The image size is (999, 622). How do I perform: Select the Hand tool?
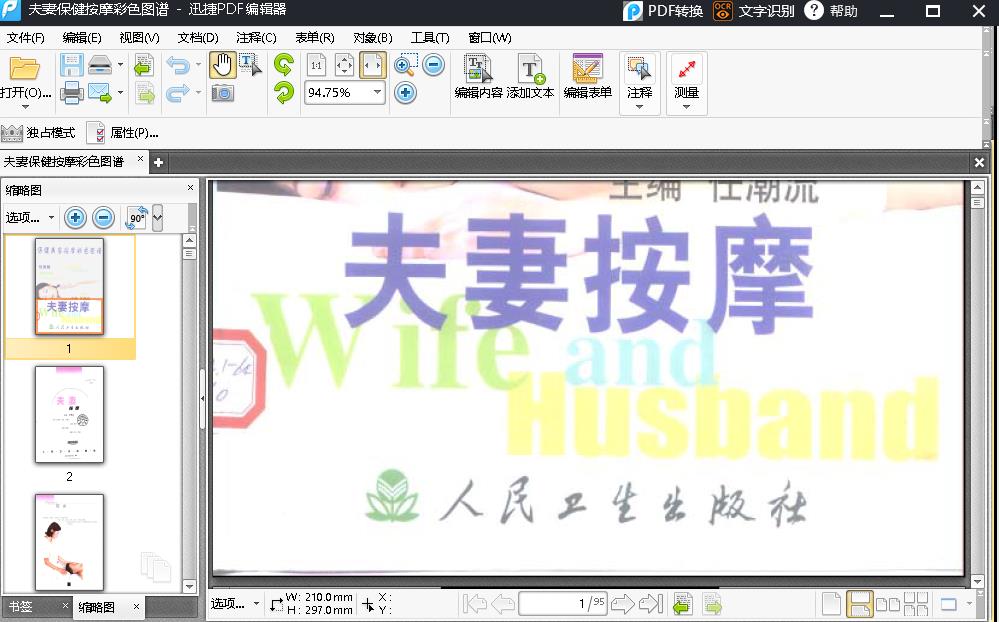[x=222, y=65]
